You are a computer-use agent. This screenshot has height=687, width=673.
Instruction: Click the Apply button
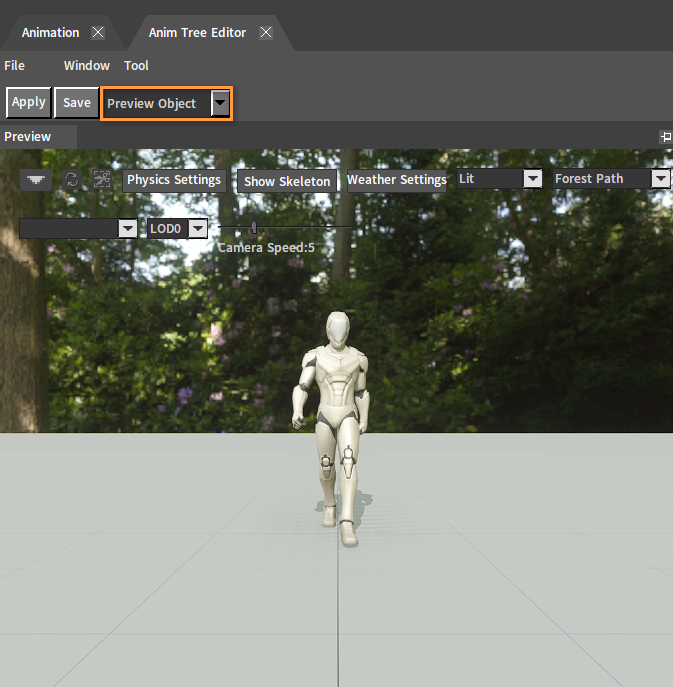click(x=28, y=102)
